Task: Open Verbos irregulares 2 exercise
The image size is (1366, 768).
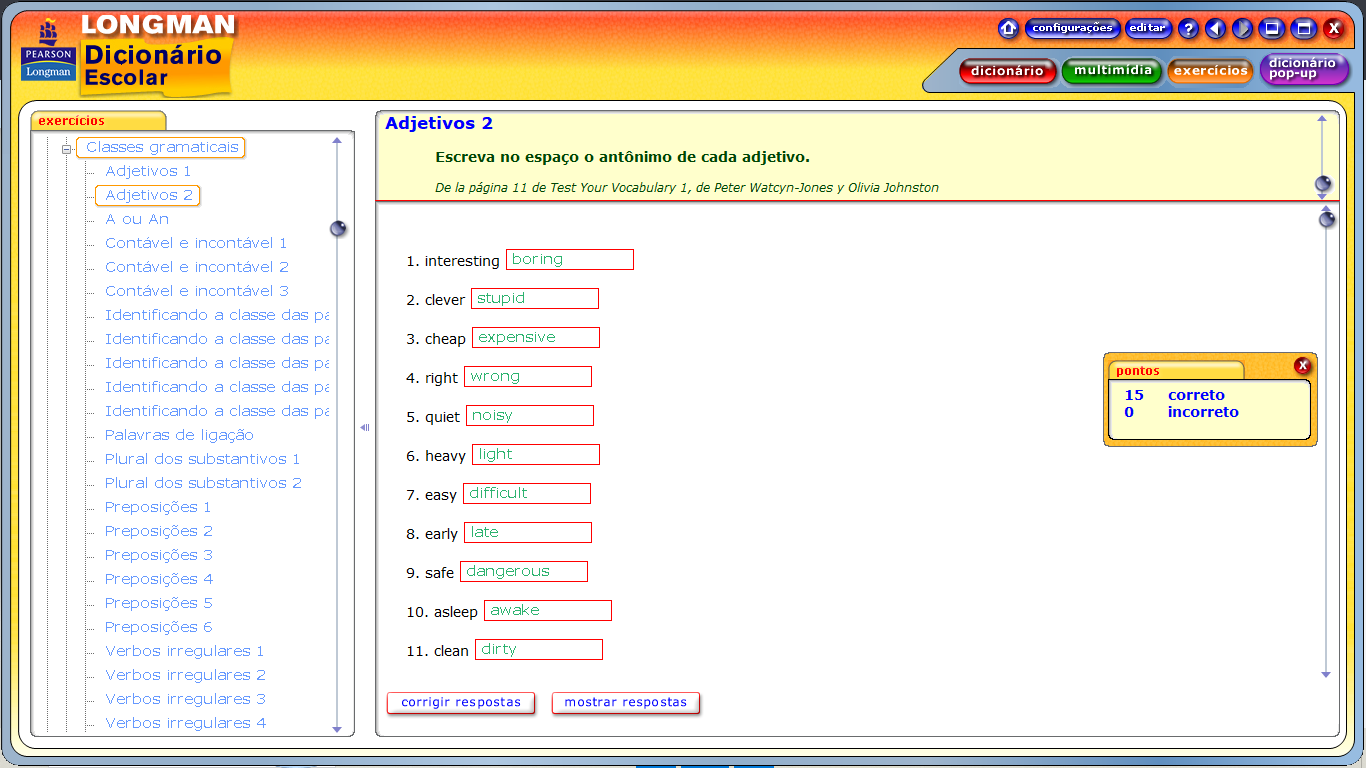Action: point(186,675)
